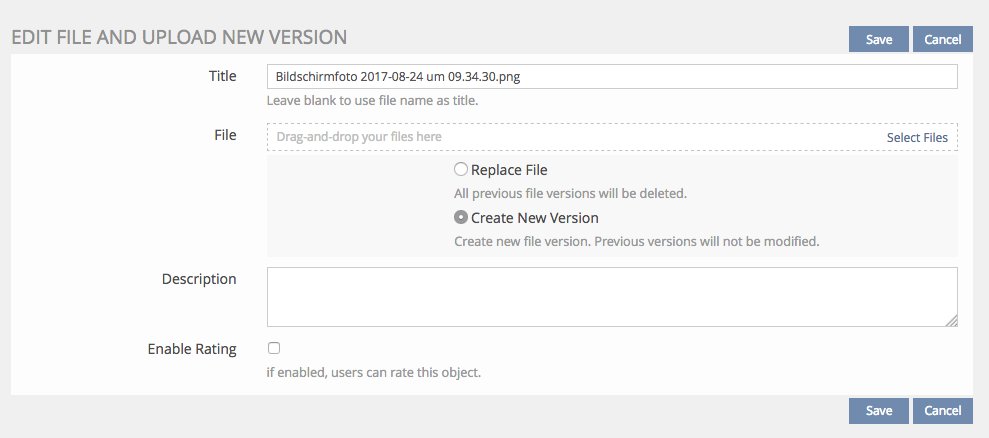This screenshot has height=438, width=989.
Task: Choose the Create New Version radio button
Action: [461, 218]
